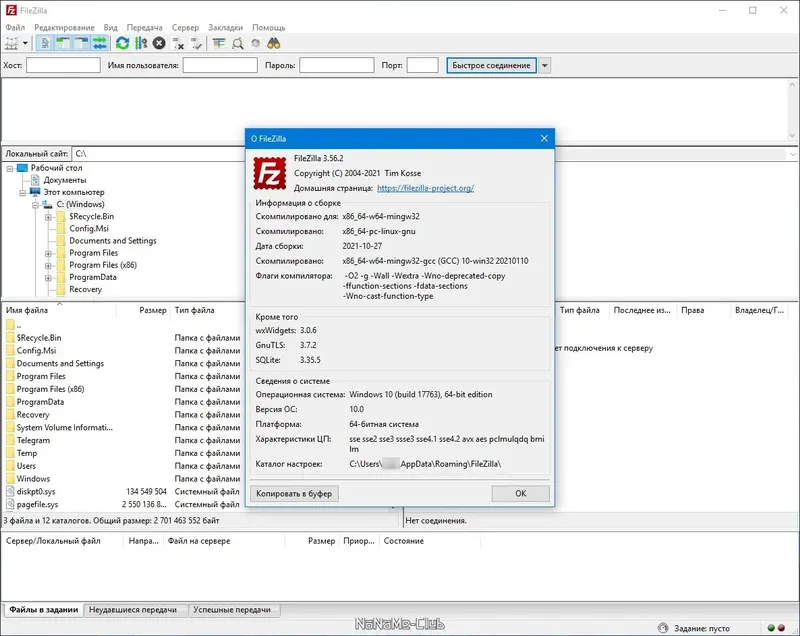
Task: Click the Users folder icon in file list
Action: [x=10, y=466]
